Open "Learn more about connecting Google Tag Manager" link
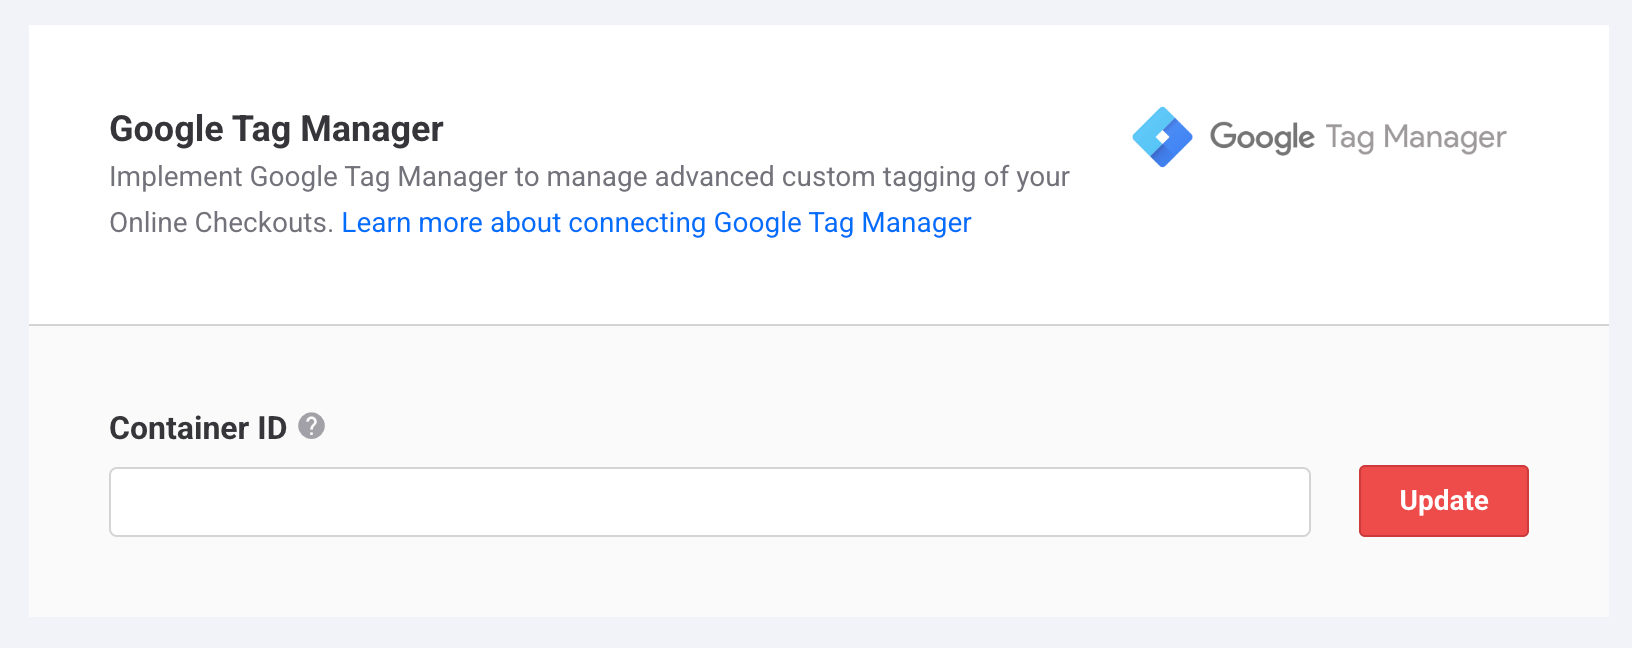The width and height of the screenshot is (1632, 648). click(x=656, y=222)
